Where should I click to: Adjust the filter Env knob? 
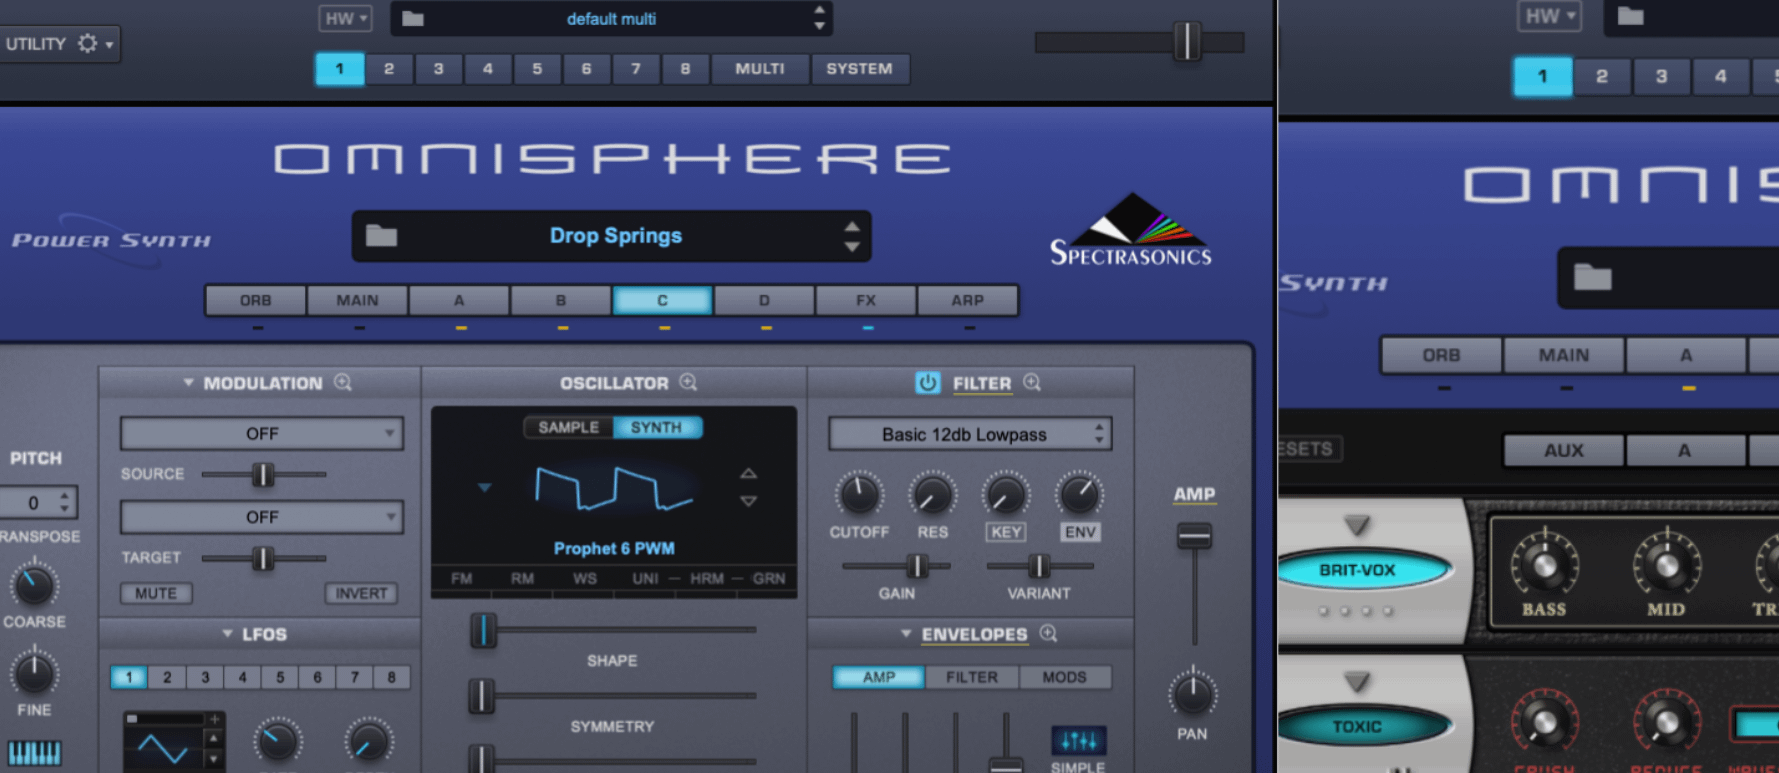point(1079,494)
